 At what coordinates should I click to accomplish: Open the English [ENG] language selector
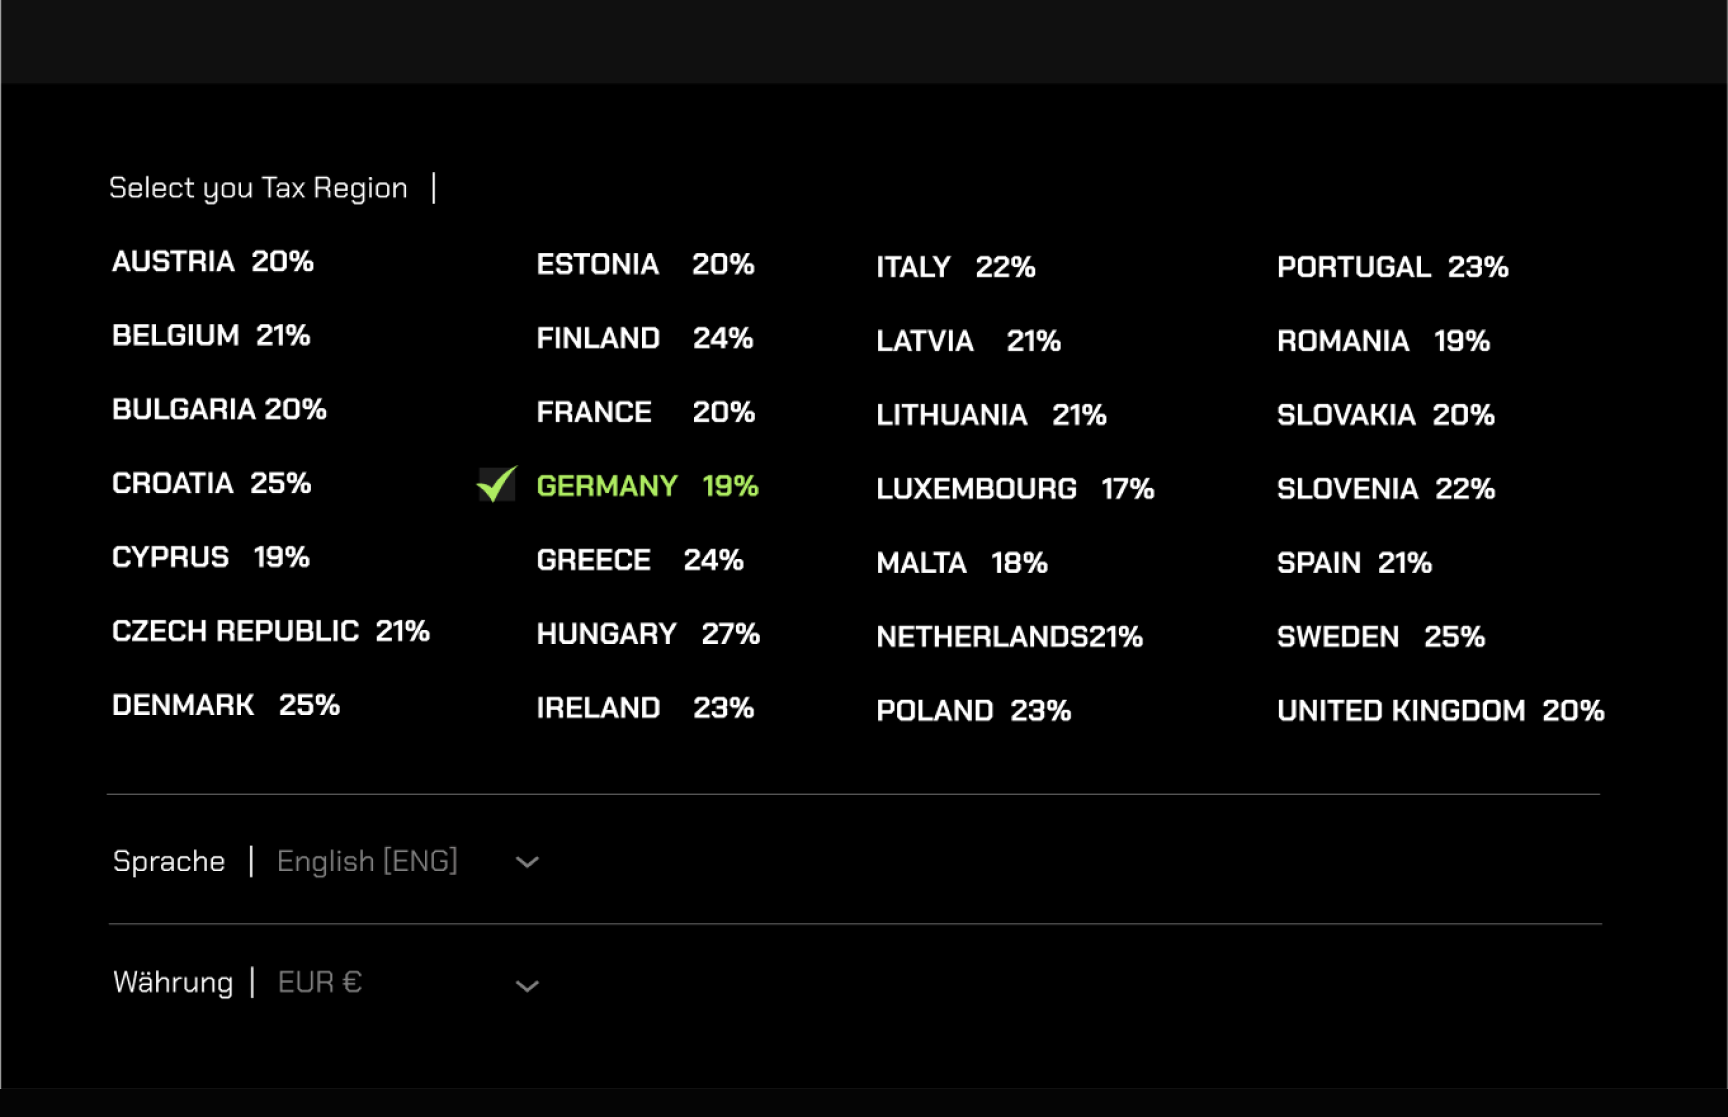pos(367,861)
